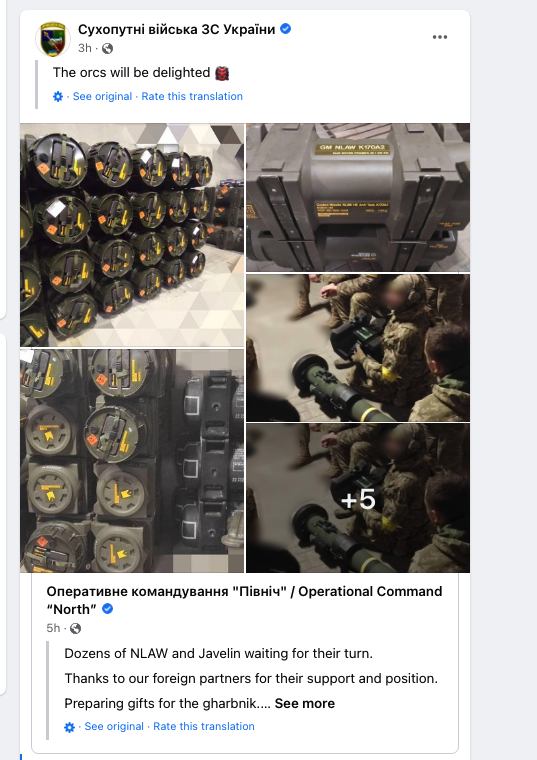Image resolution: width=537 pixels, height=760 pixels.
Task: Open translation settings gear in the shared post
Action: (x=70, y=727)
